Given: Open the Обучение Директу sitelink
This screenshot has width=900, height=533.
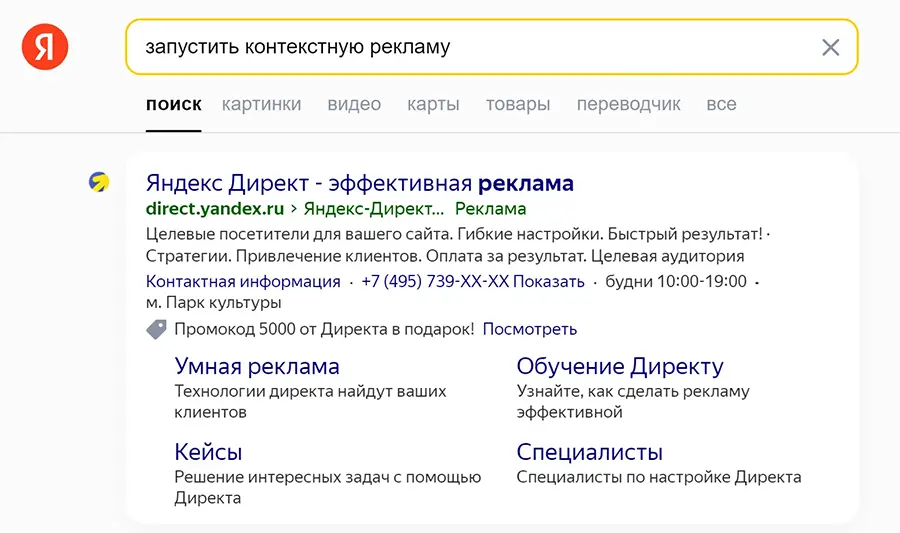Looking at the screenshot, I should (620, 366).
